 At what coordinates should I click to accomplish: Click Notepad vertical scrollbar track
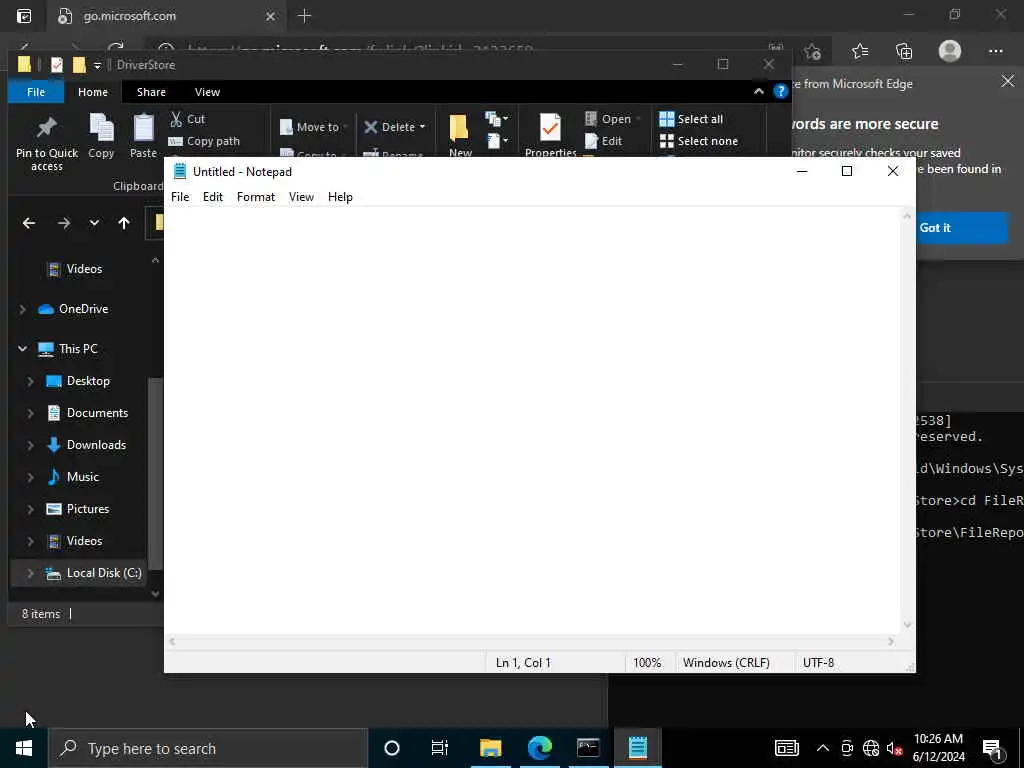click(907, 421)
